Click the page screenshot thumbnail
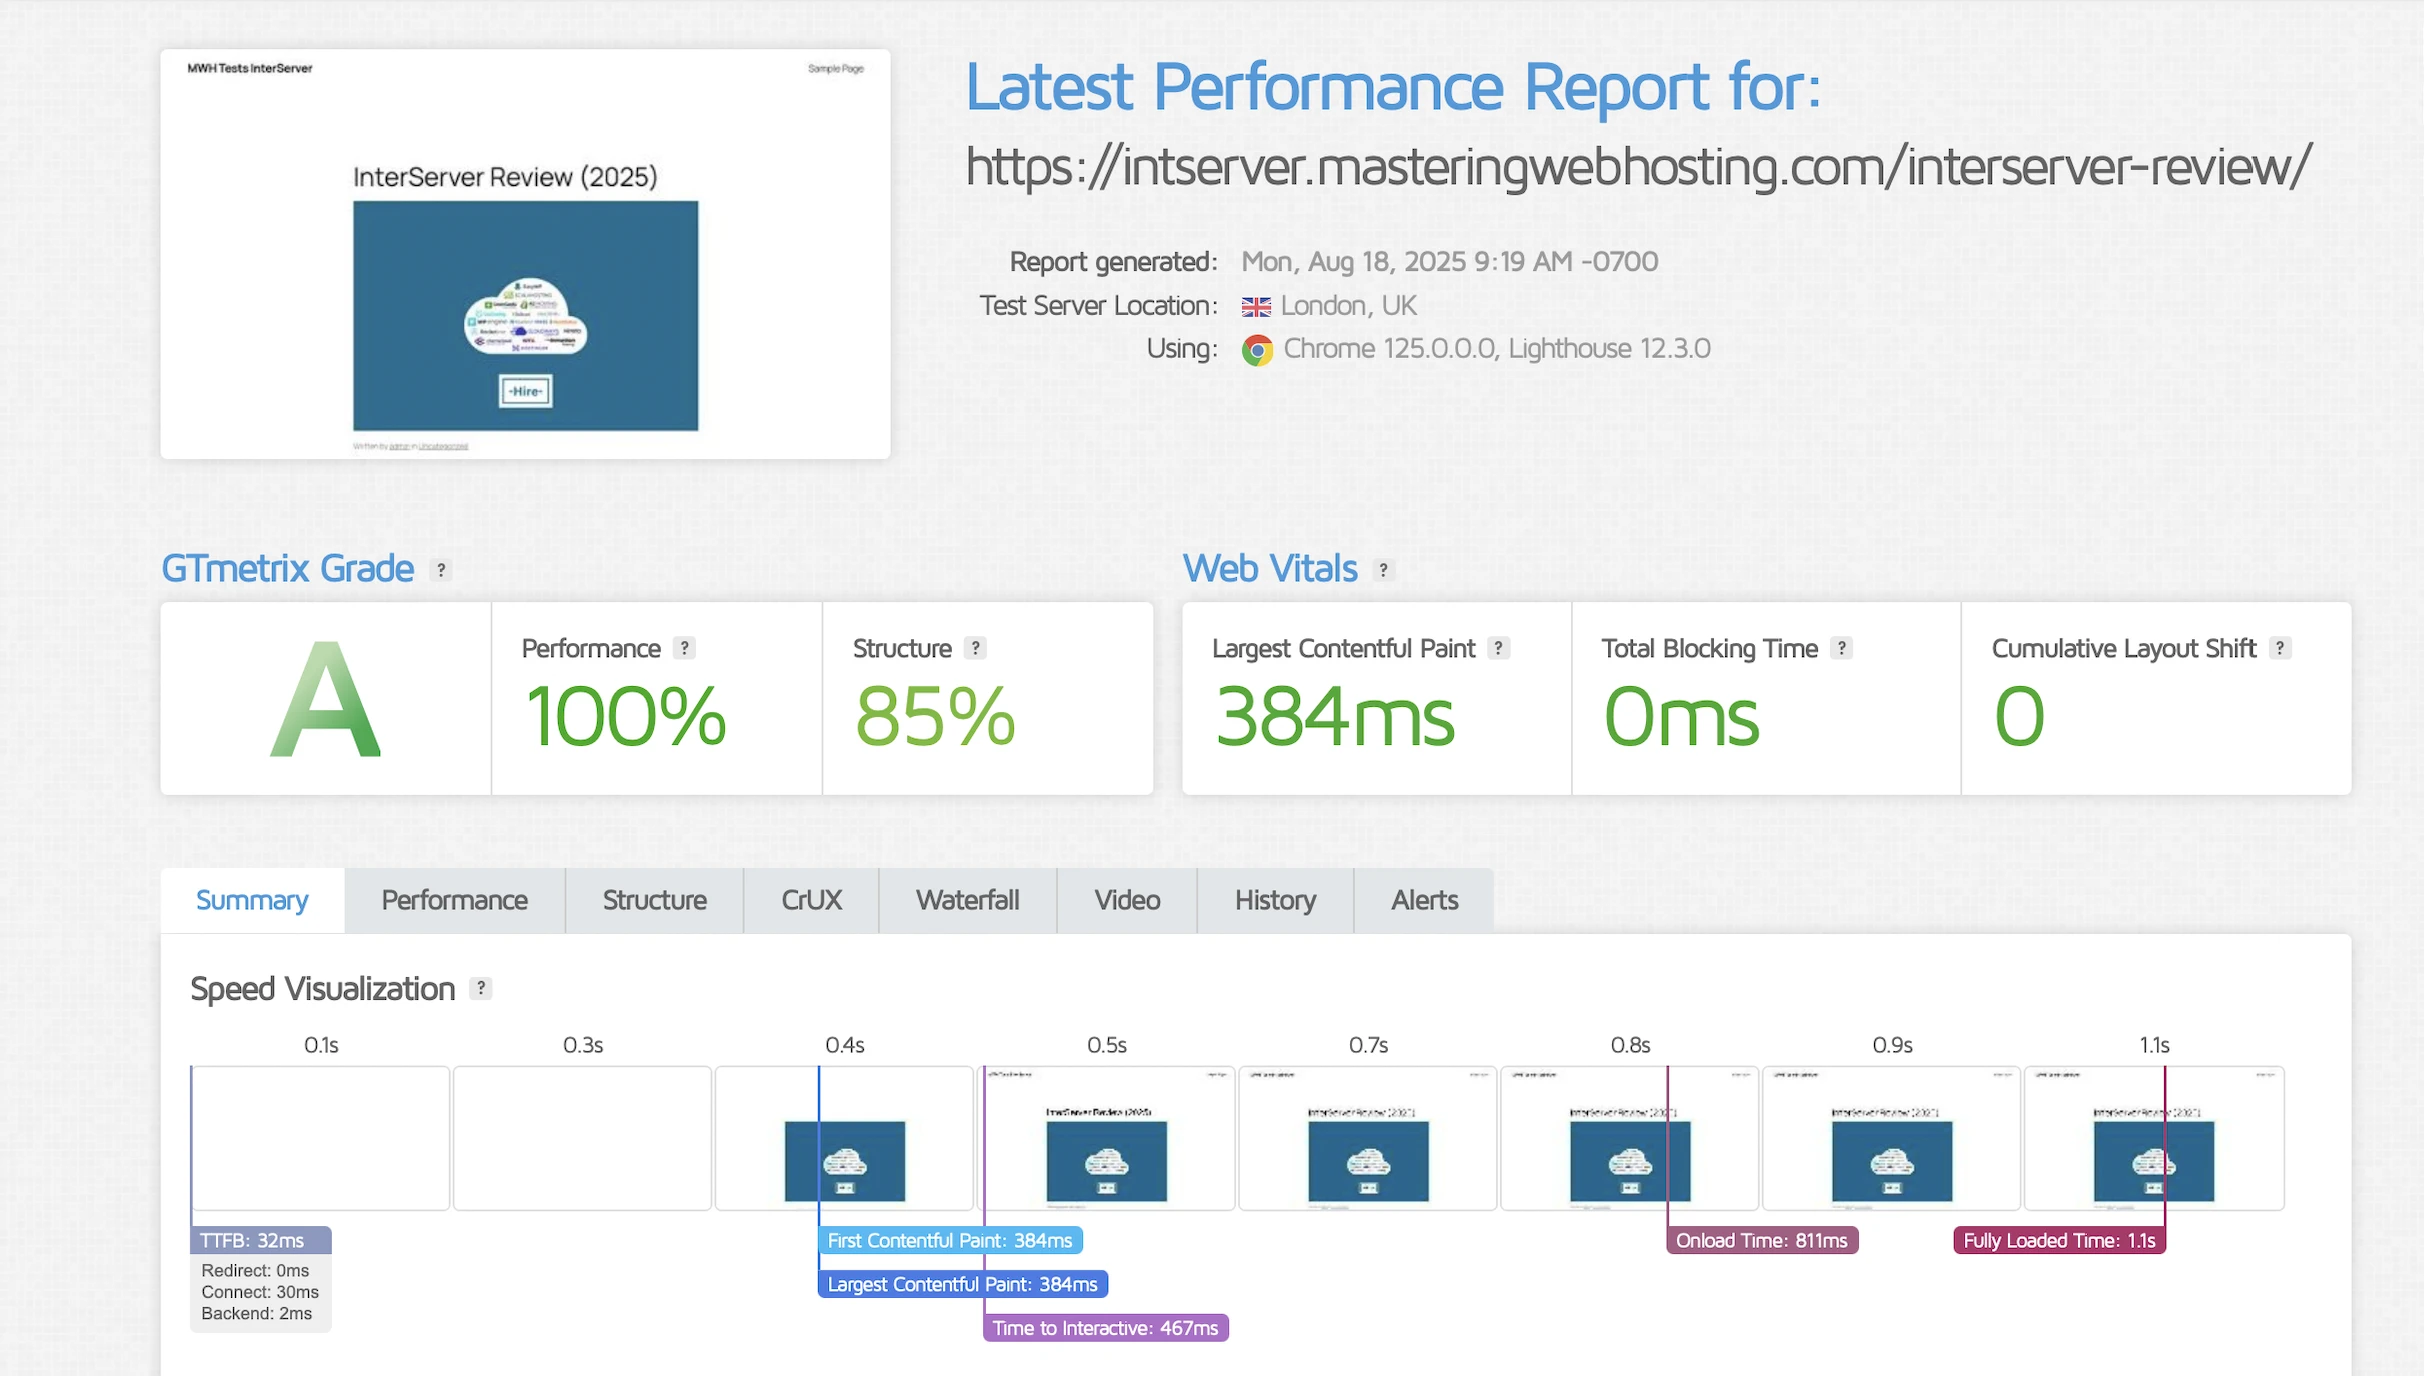 [x=525, y=254]
